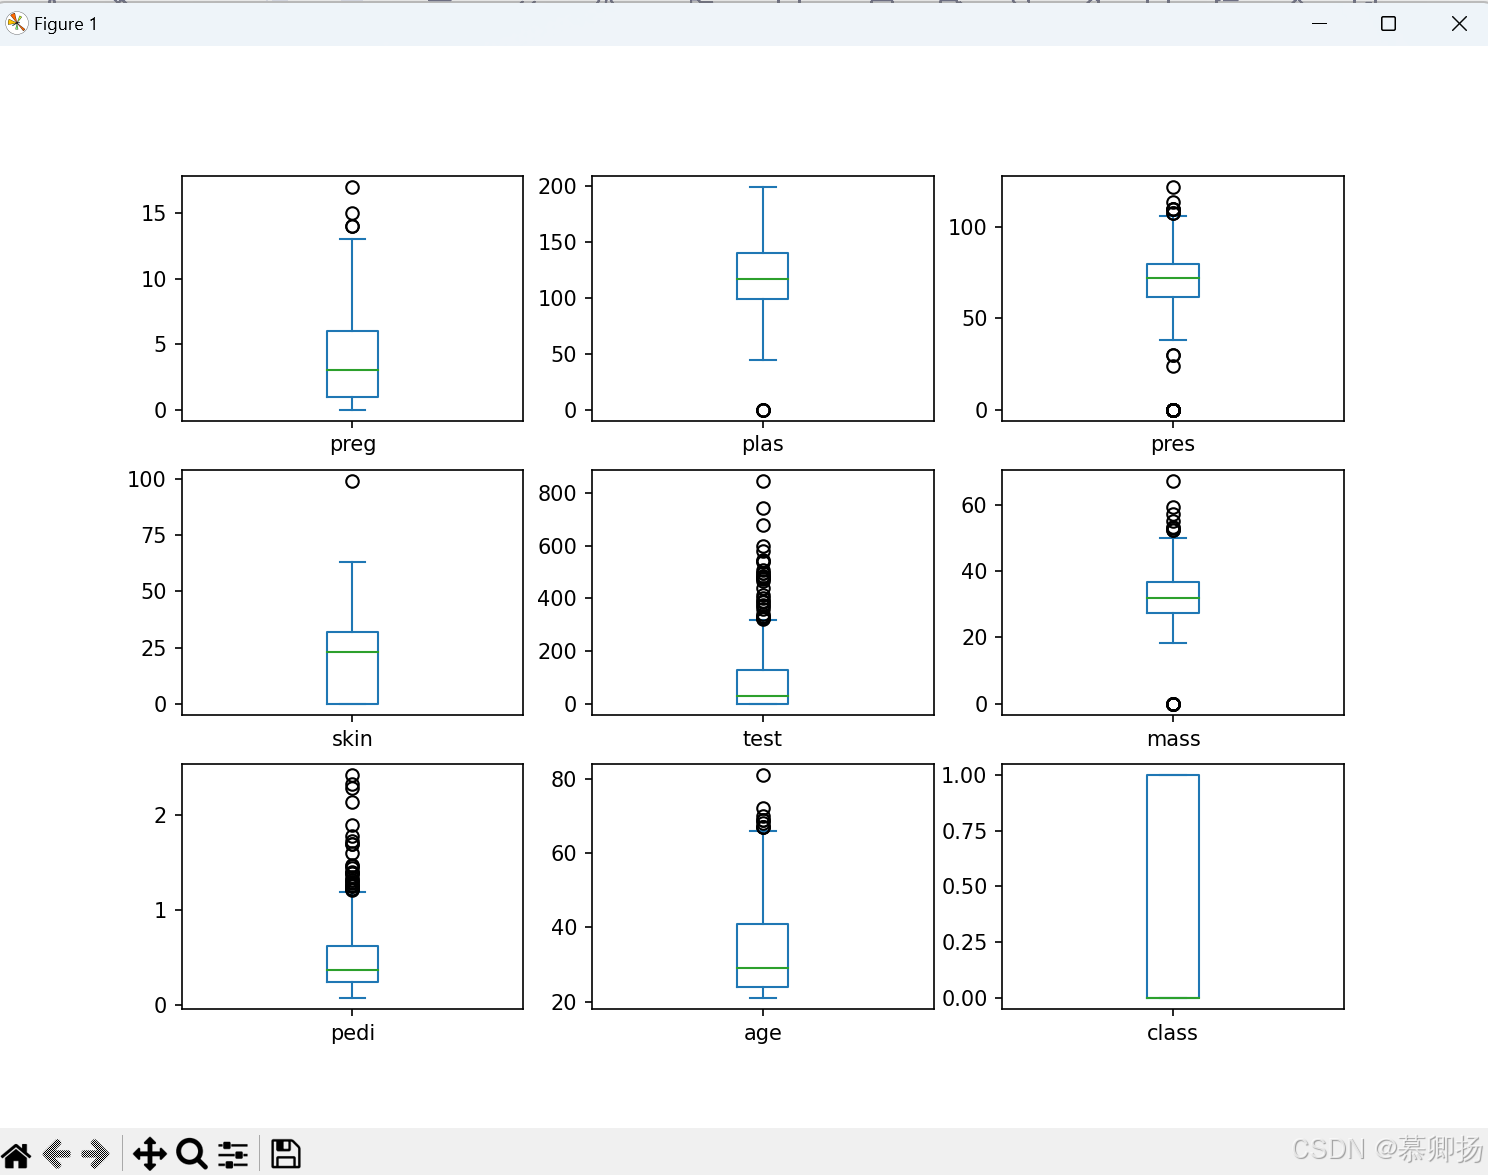Click the '15' tick label on preg axis
1488x1175 pixels.
point(154,213)
